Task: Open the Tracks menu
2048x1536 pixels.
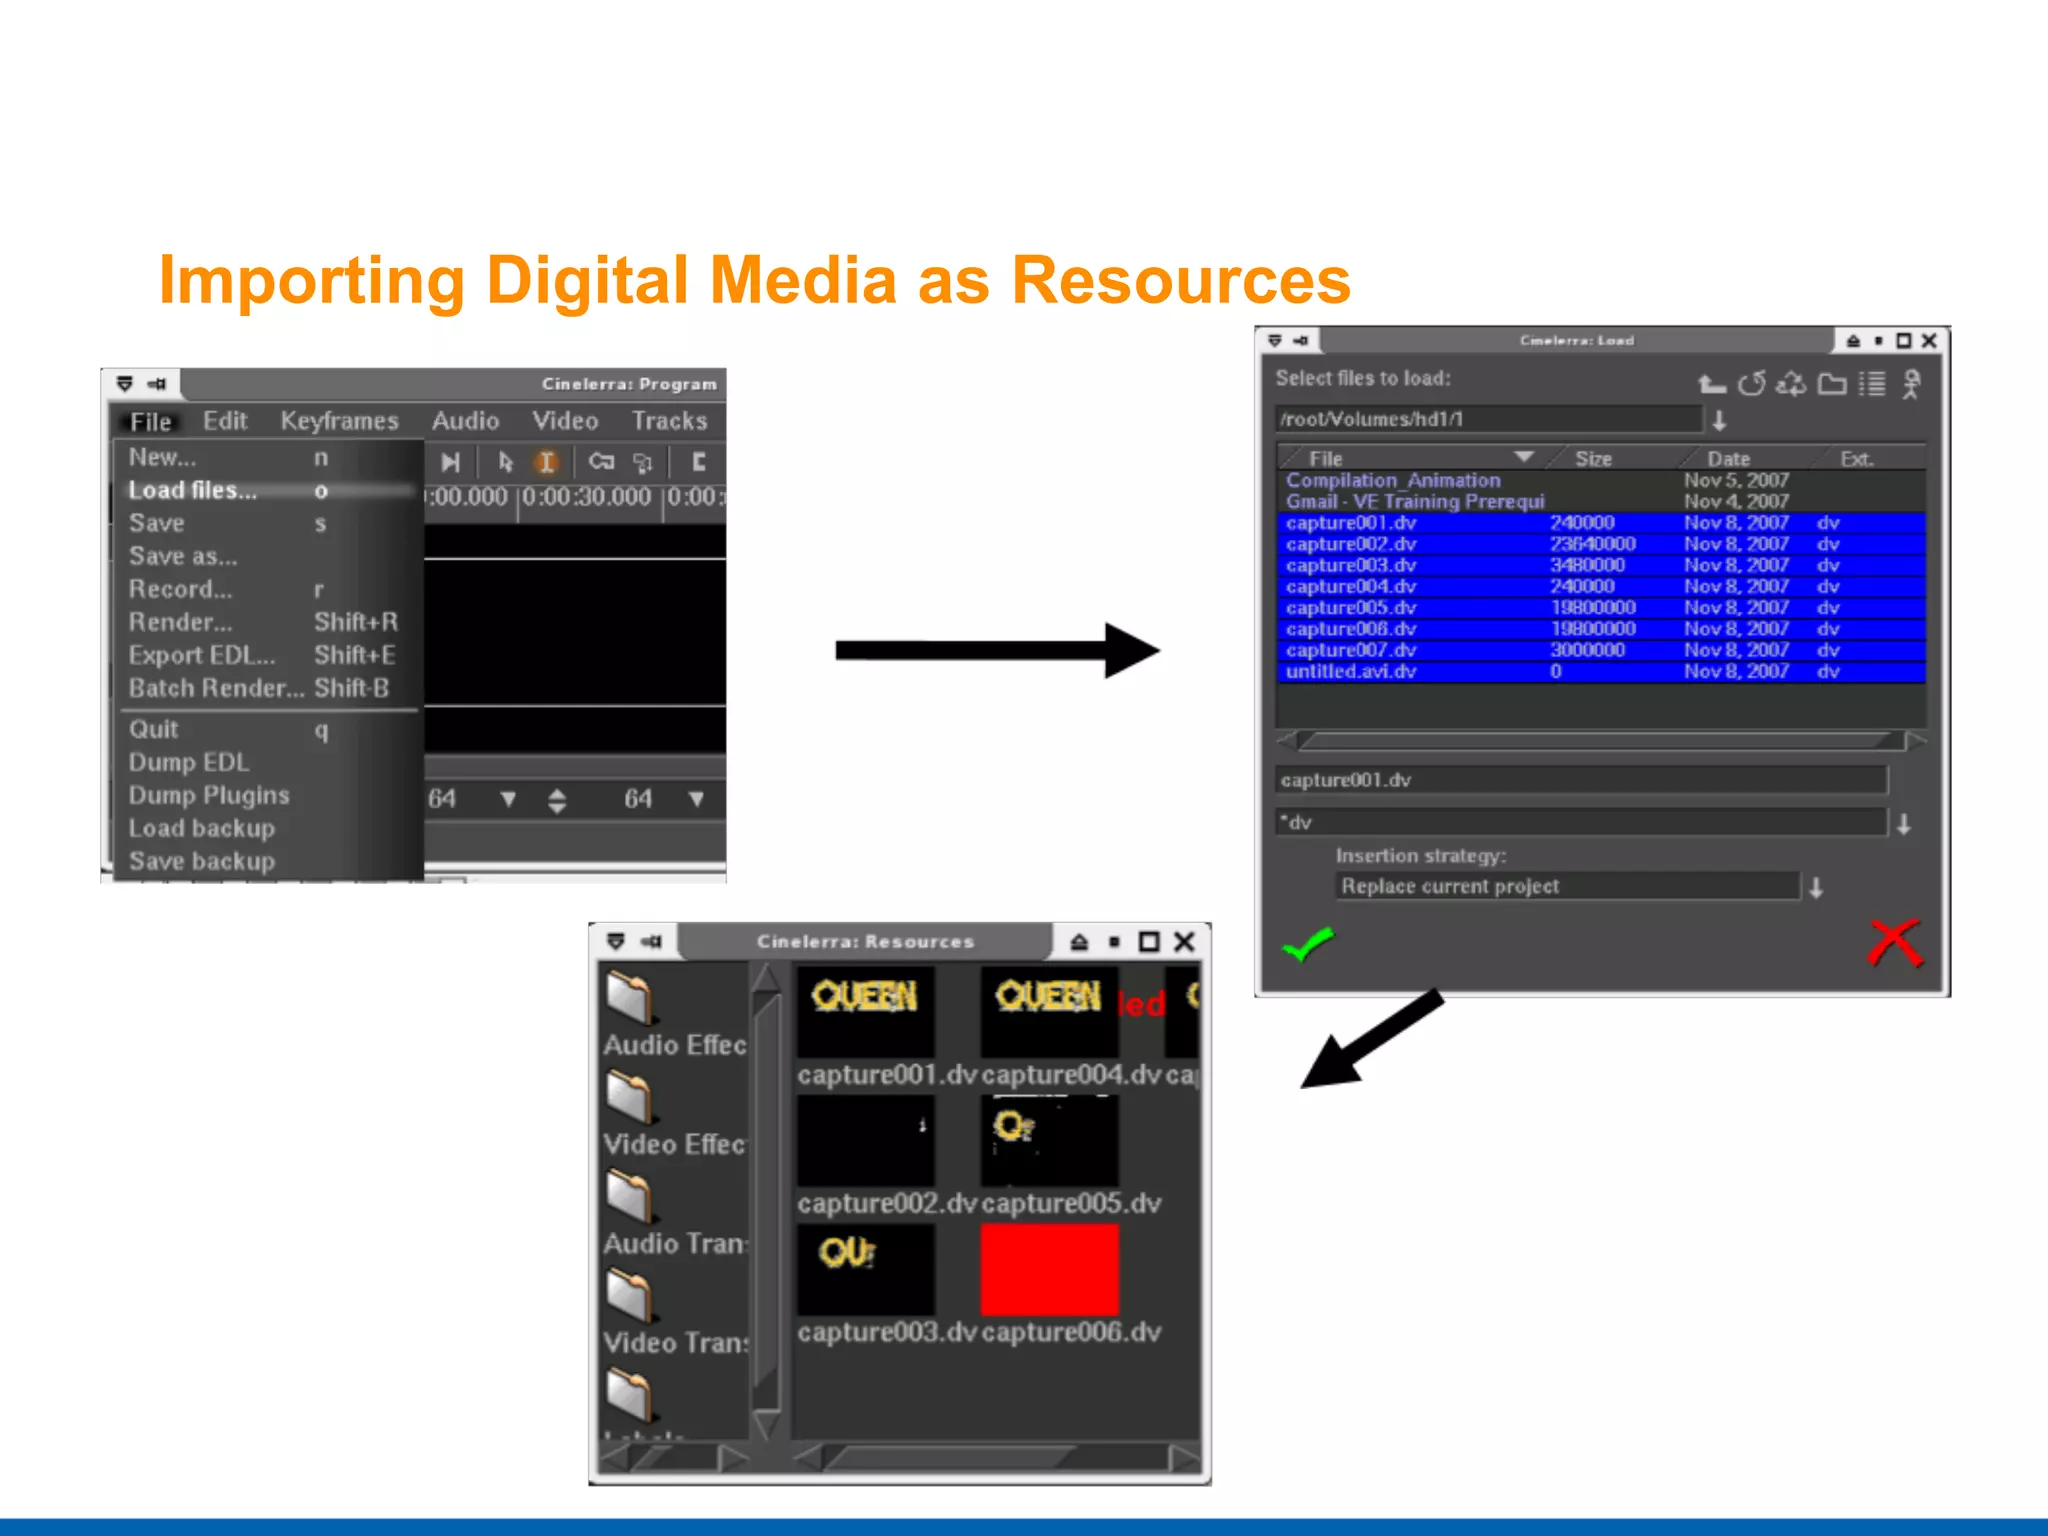Action: 669,421
